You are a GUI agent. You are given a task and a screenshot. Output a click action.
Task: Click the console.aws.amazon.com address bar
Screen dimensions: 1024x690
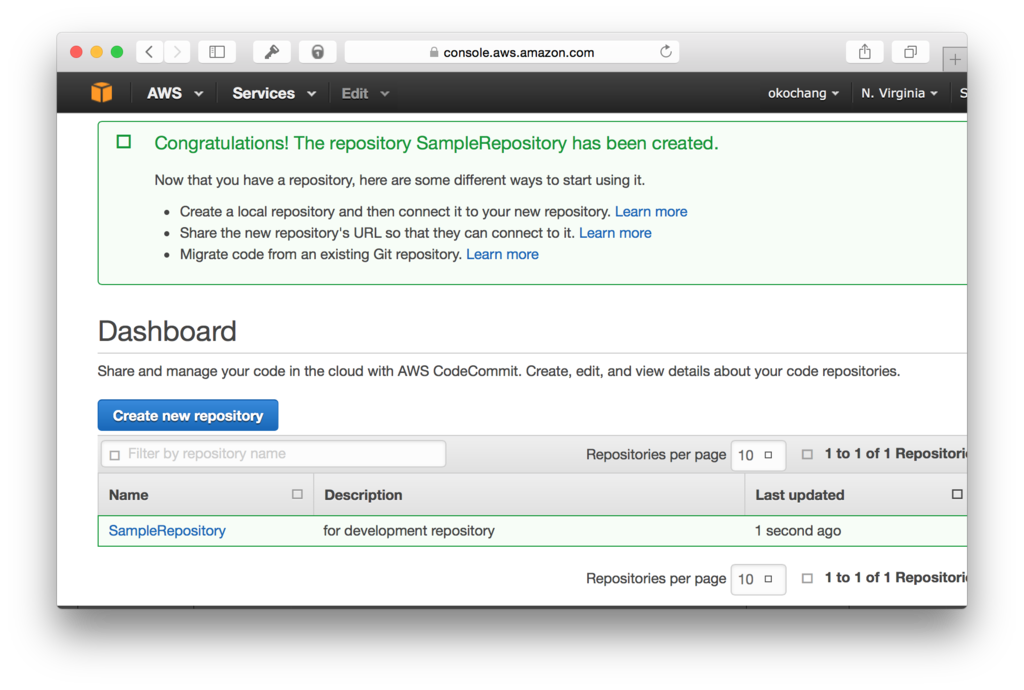[512, 52]
